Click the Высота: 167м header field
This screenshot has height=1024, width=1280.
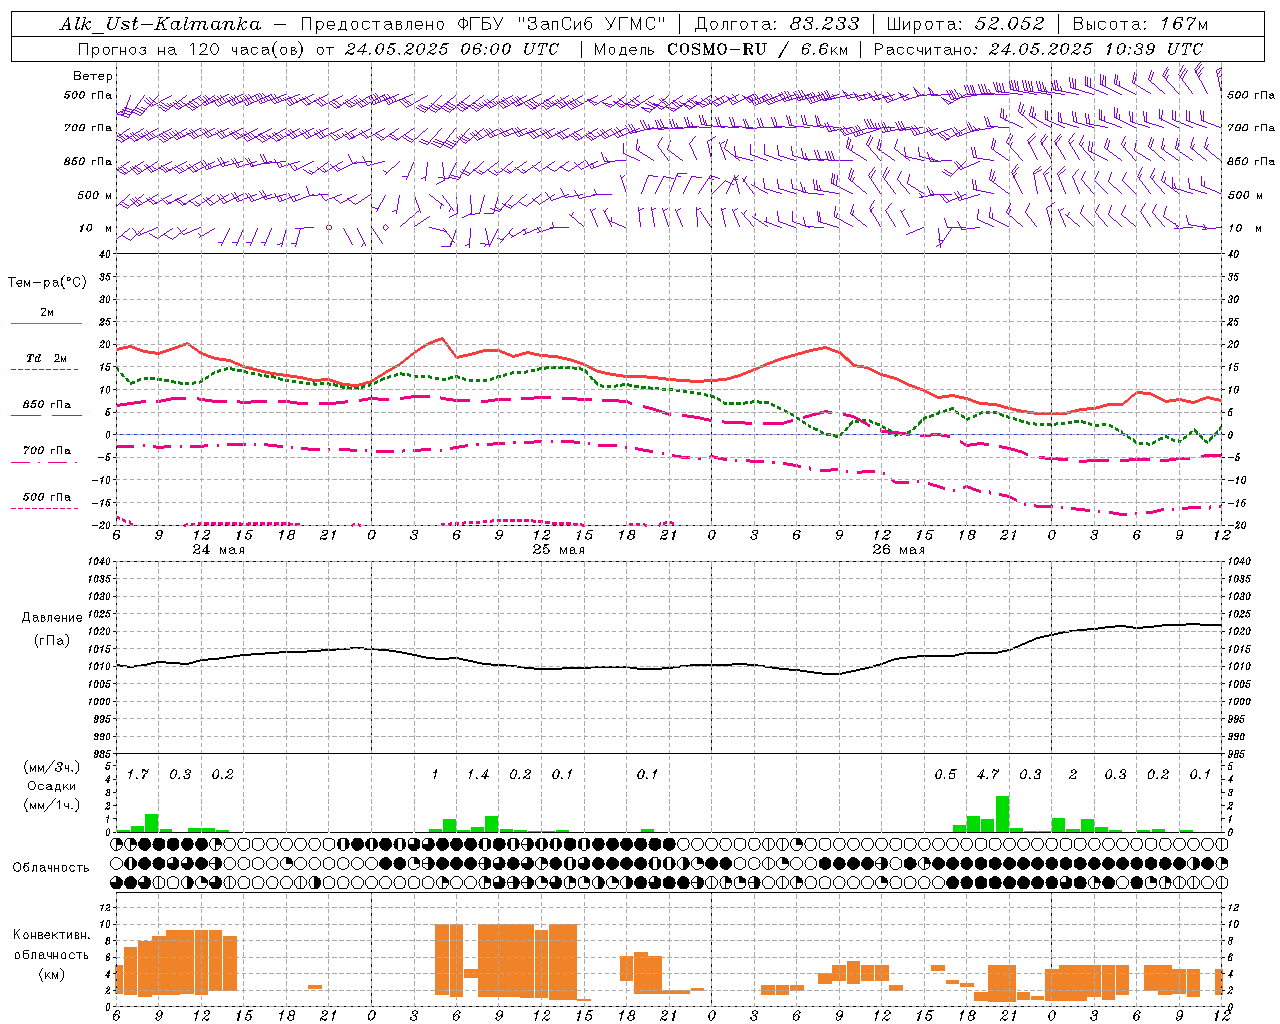(x=1140, y=24)
